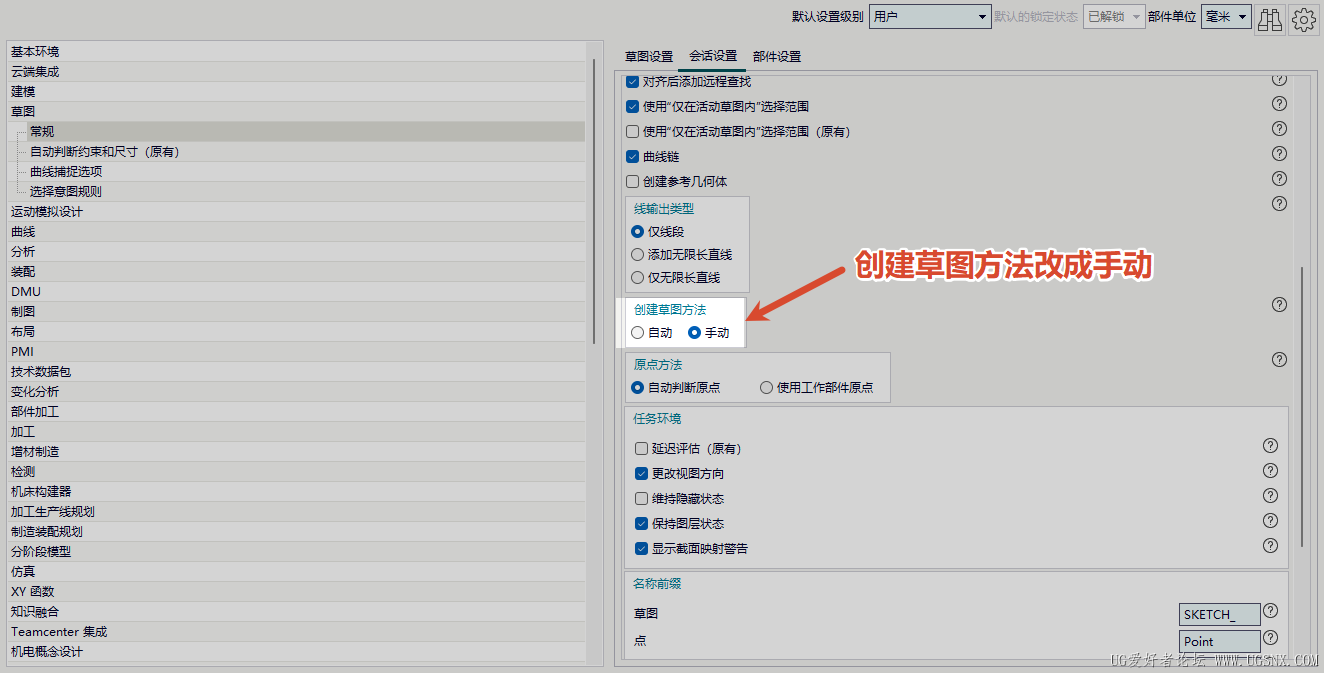Screen dimensions: 1324x673
Task: Click help icon beside 延迟评估（原有）
Action: coord(1270,446)
